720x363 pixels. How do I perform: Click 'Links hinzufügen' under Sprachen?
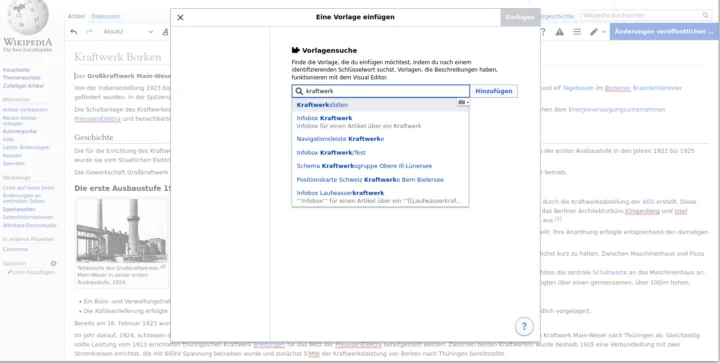click(34, 272)
